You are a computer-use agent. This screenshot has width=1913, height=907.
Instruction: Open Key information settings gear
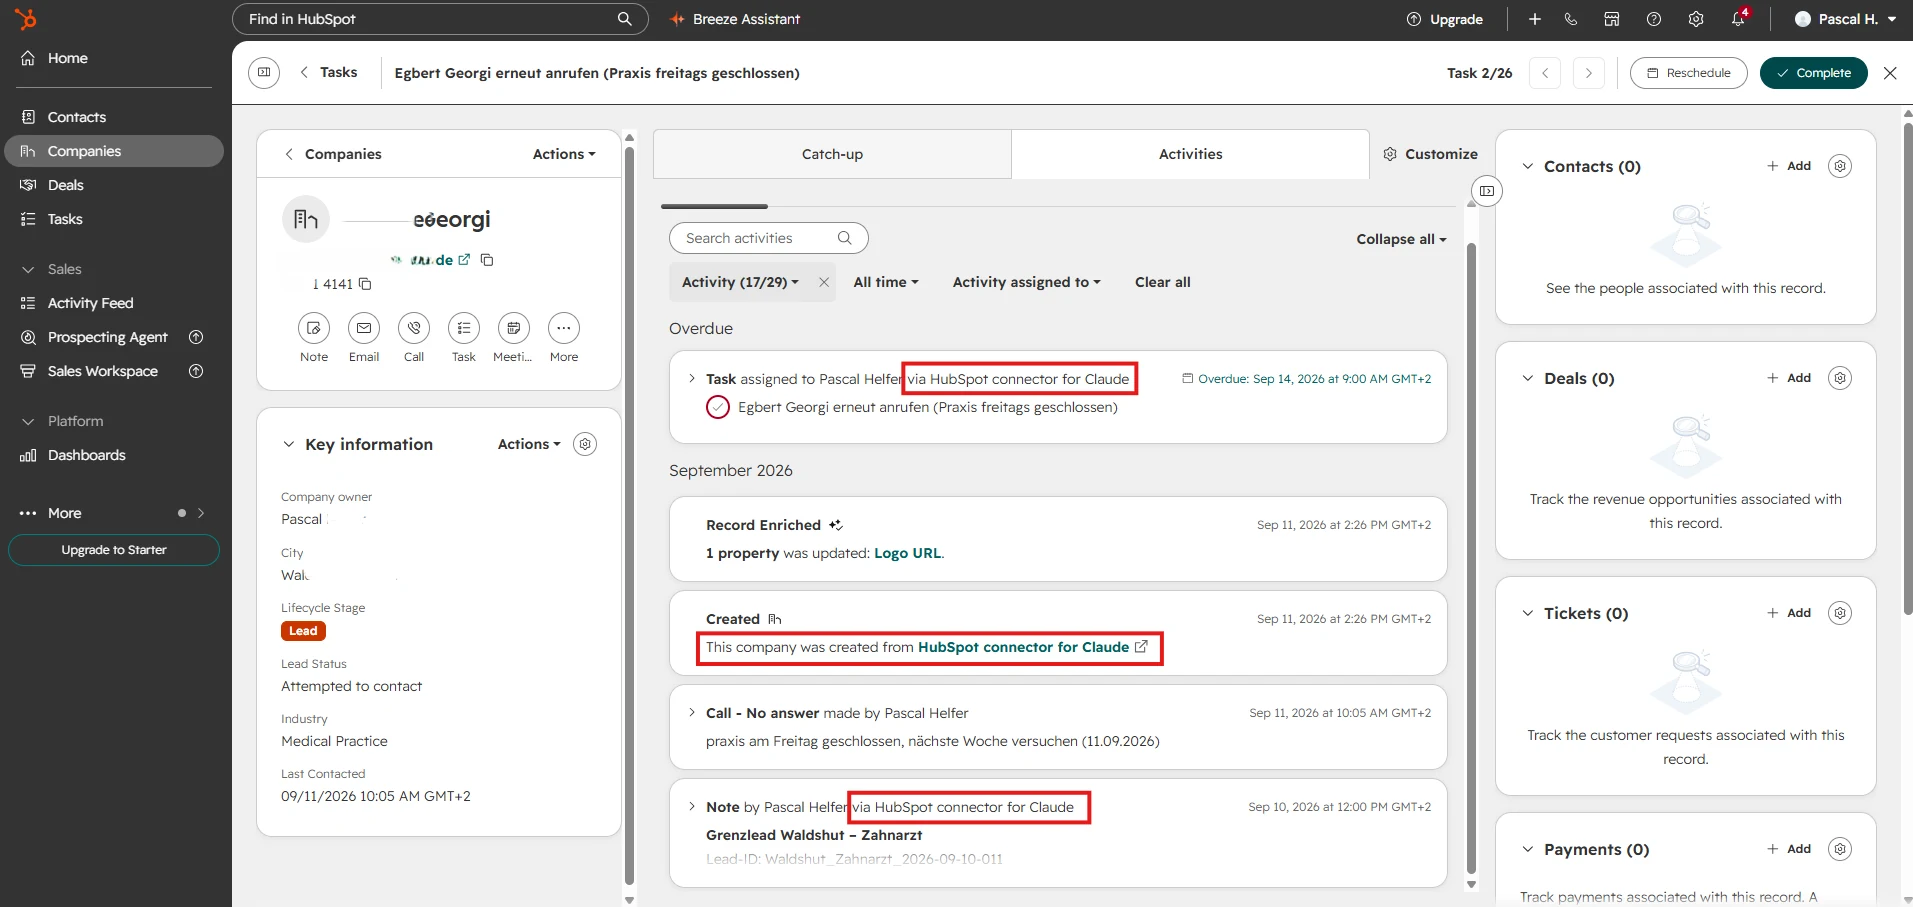(x=585, y=444)
